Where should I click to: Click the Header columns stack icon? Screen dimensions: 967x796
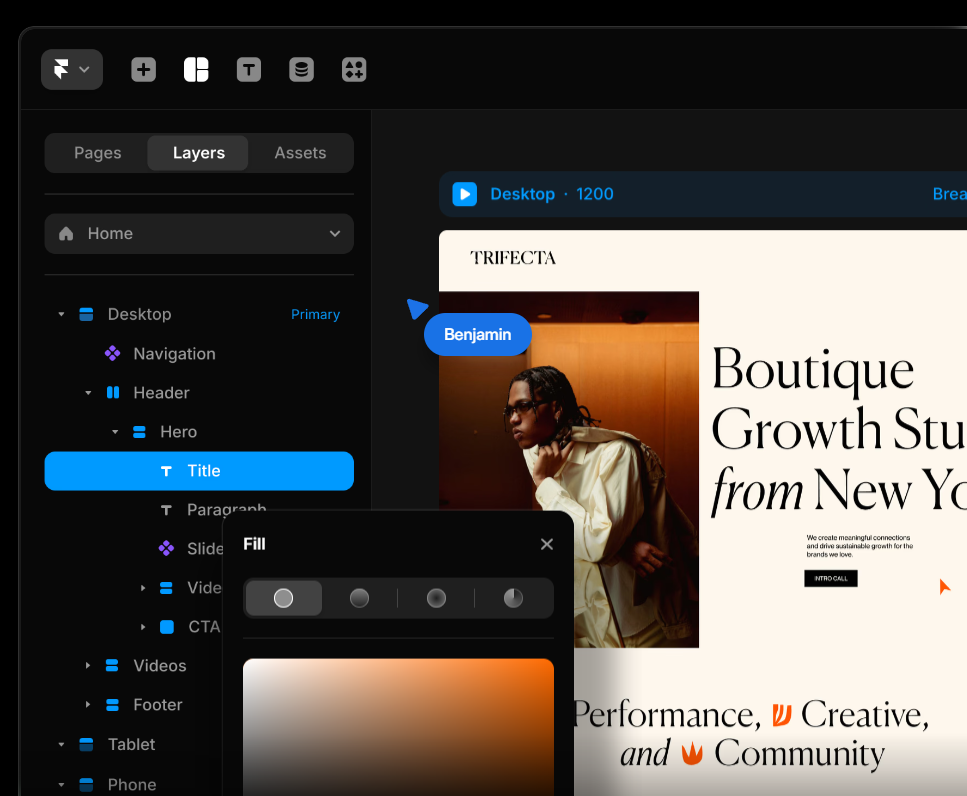pyautogui.click(x=113, y=393)
